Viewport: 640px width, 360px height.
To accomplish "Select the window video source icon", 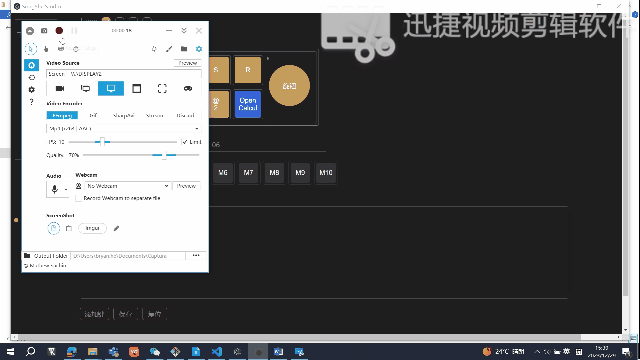I will pos(137,89).
